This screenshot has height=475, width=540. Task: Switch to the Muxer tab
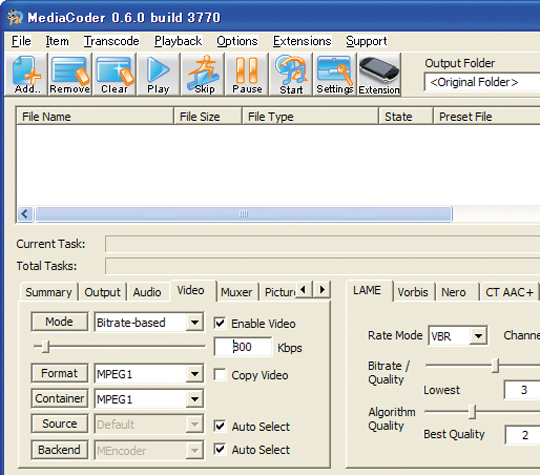(x=237, y=292)
